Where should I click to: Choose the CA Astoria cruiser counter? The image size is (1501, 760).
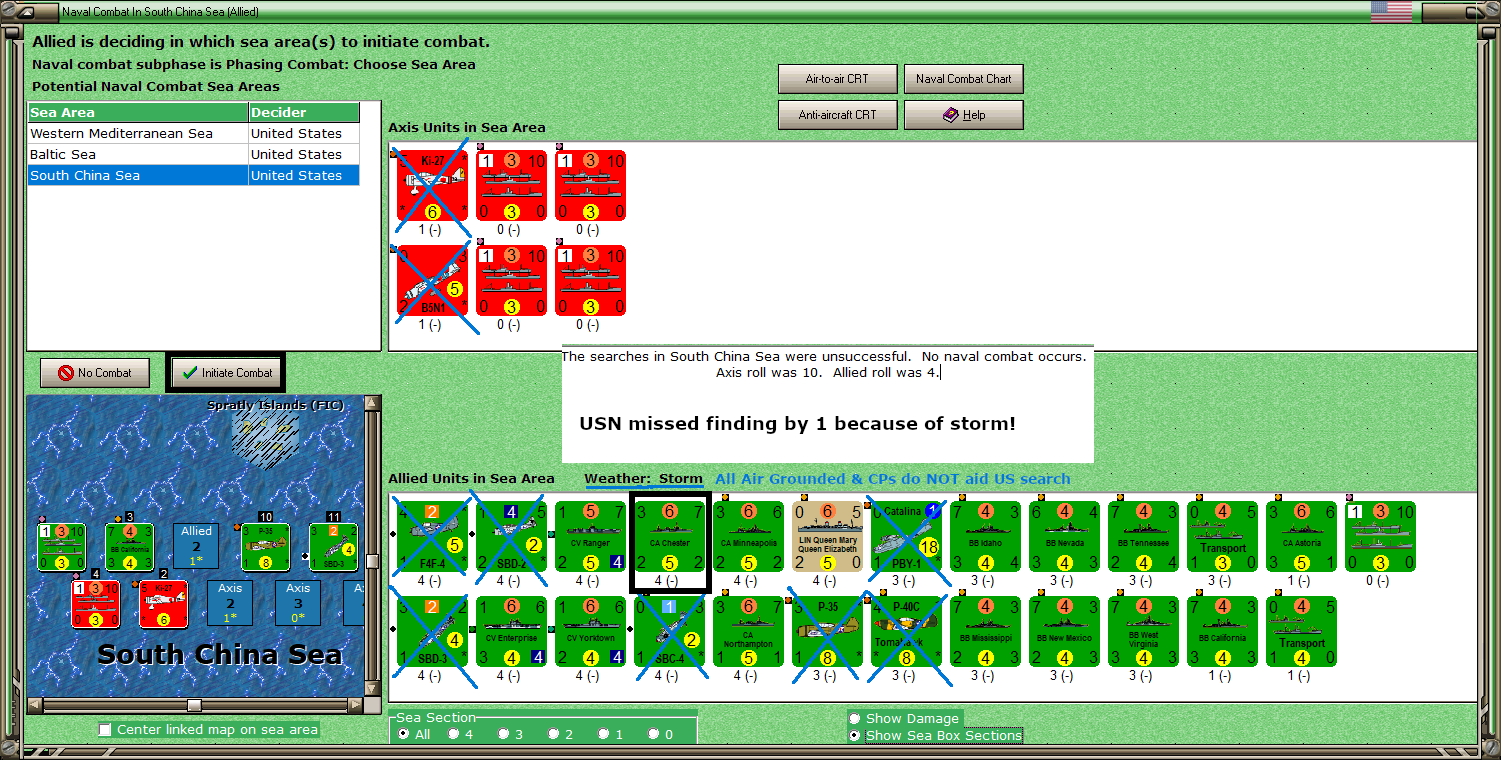(1301, 536)
